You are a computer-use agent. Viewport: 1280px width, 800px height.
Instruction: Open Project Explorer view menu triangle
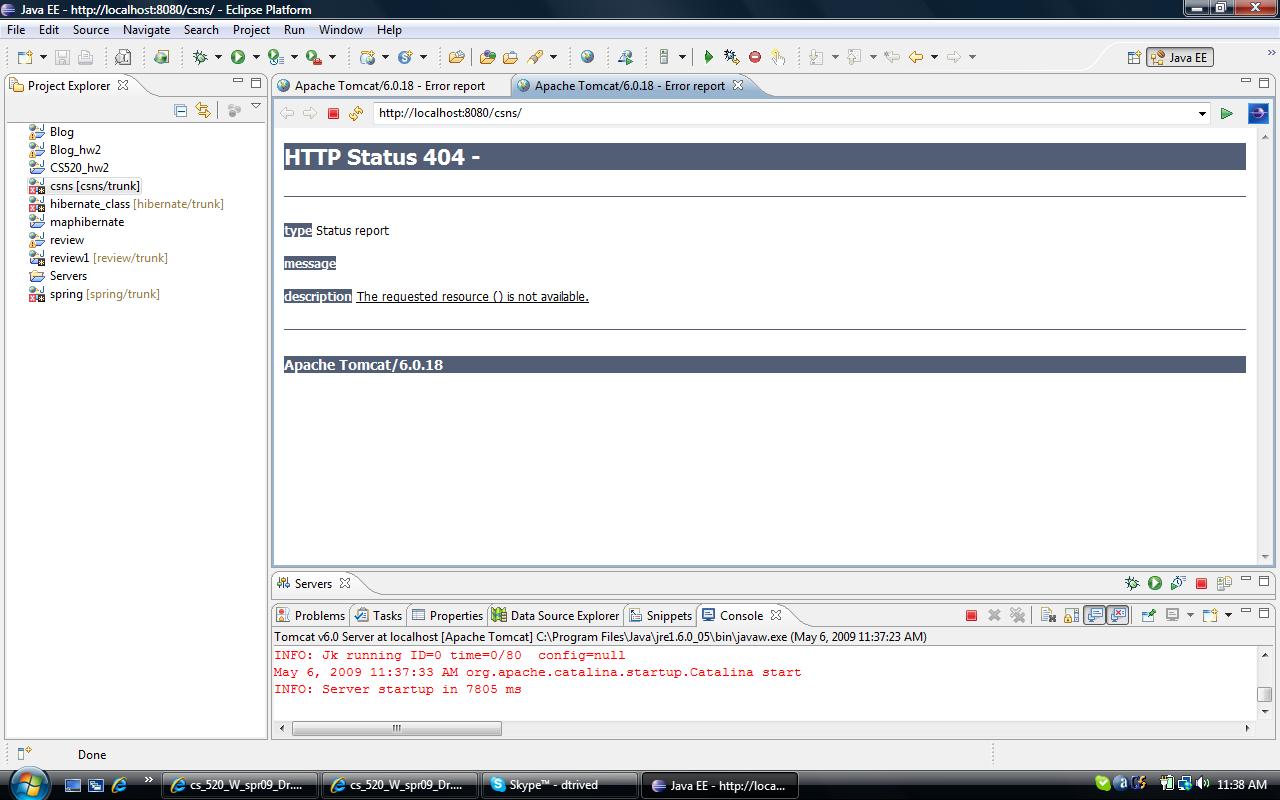point(256,107)
